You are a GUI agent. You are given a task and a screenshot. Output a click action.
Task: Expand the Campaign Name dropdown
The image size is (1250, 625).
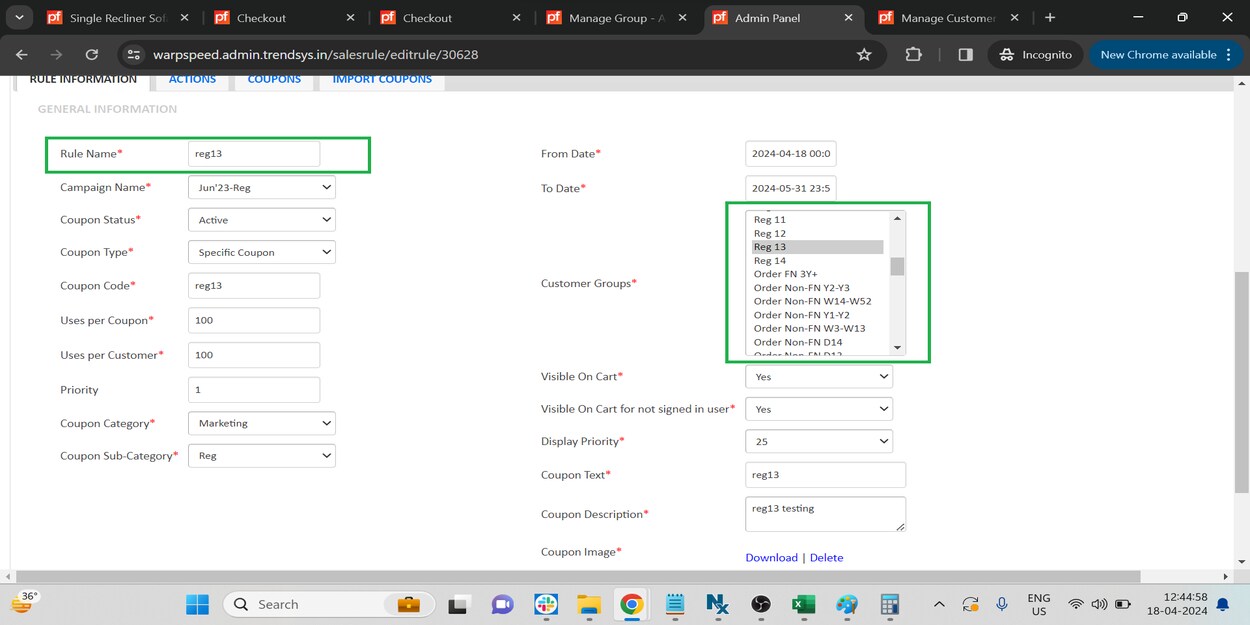pos(262,187)
